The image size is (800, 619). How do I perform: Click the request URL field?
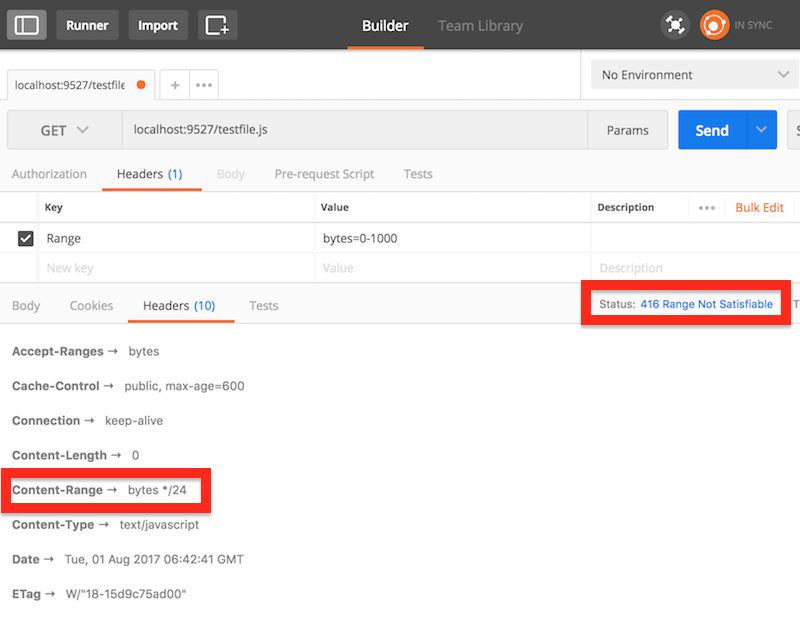[x=355, y=130]
